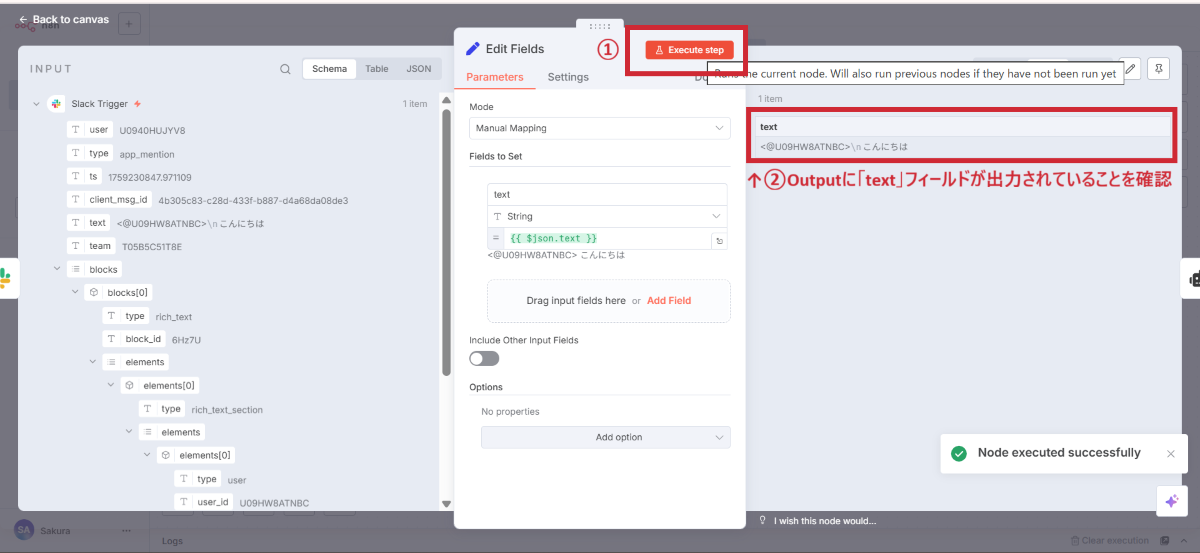Click the INPUT panel vertical scrollbar
Screen dimensions: 1200x553
(x=446, y=240)
